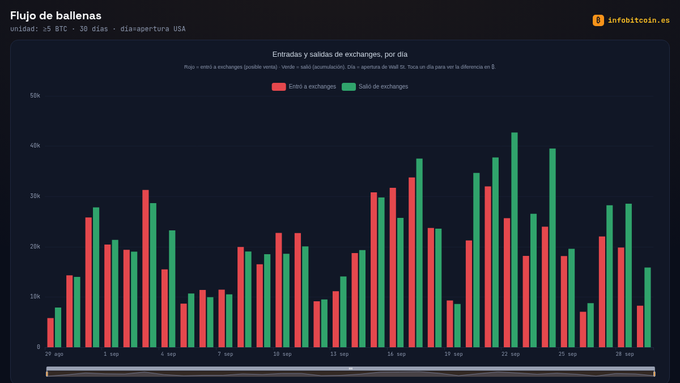Screen dimensions: 680x383
Task: Click the '16 sep' x-axis label
Action: coord(396,354)
